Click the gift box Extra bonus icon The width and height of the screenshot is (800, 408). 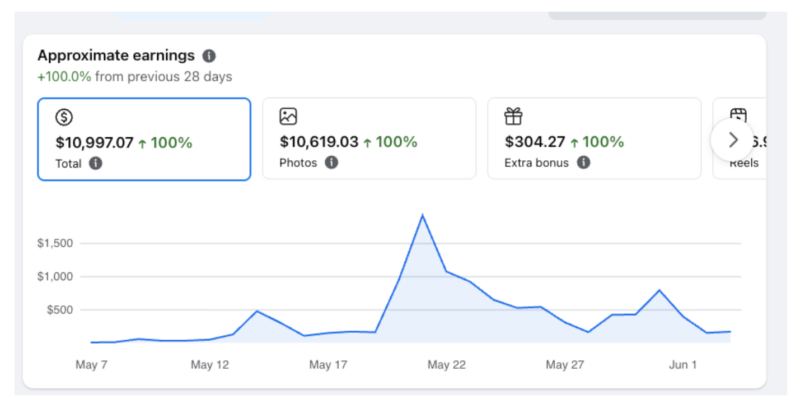(513, 116)
